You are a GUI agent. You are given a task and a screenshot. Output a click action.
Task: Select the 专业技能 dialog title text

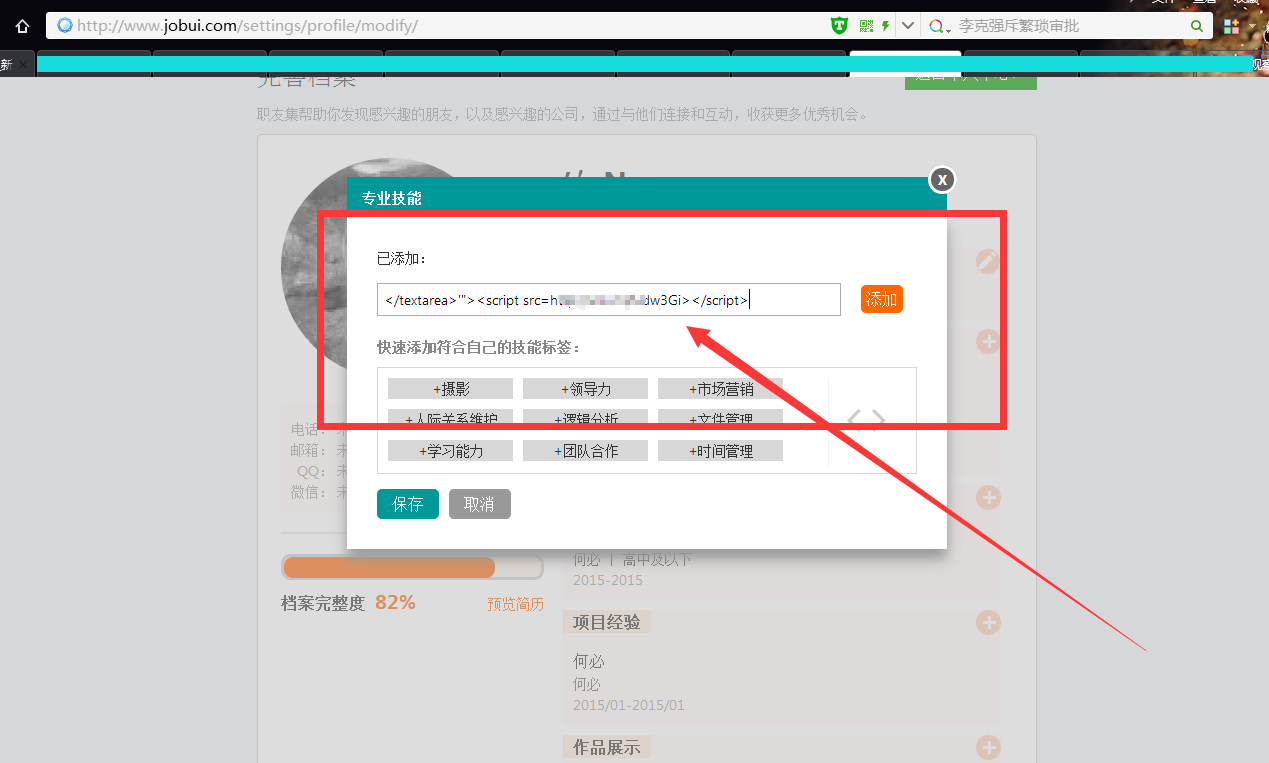[392, 198]
